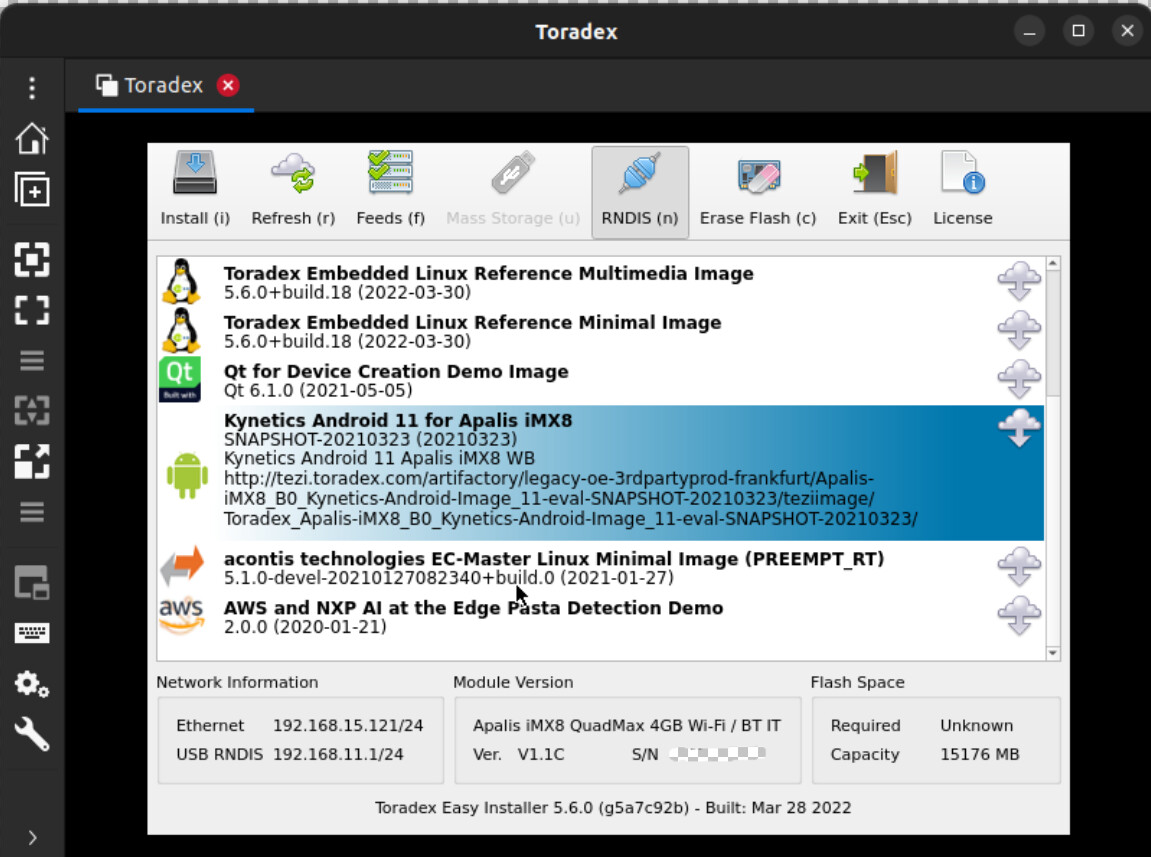Image resolution: width=1151 pixels, height=857 pixels.
Task: Open the Feeds (f) list
Action: [391, 189]
